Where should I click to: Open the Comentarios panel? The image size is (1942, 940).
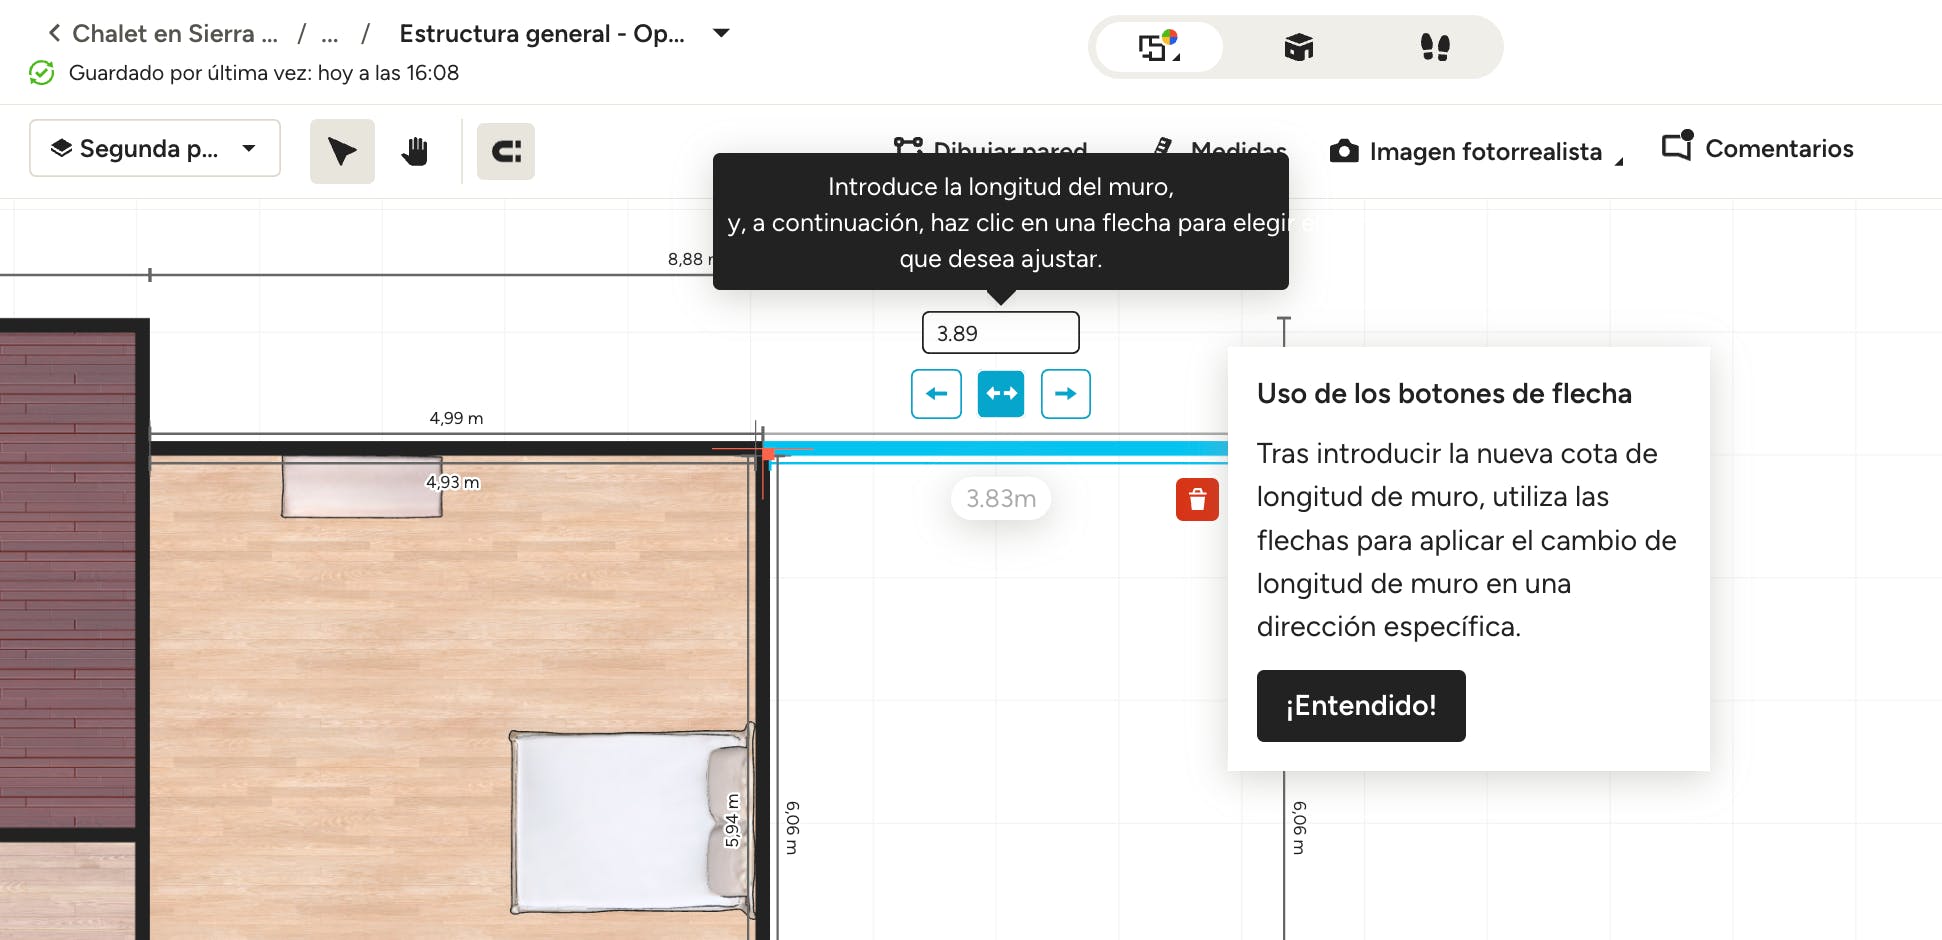(1757, 149)
